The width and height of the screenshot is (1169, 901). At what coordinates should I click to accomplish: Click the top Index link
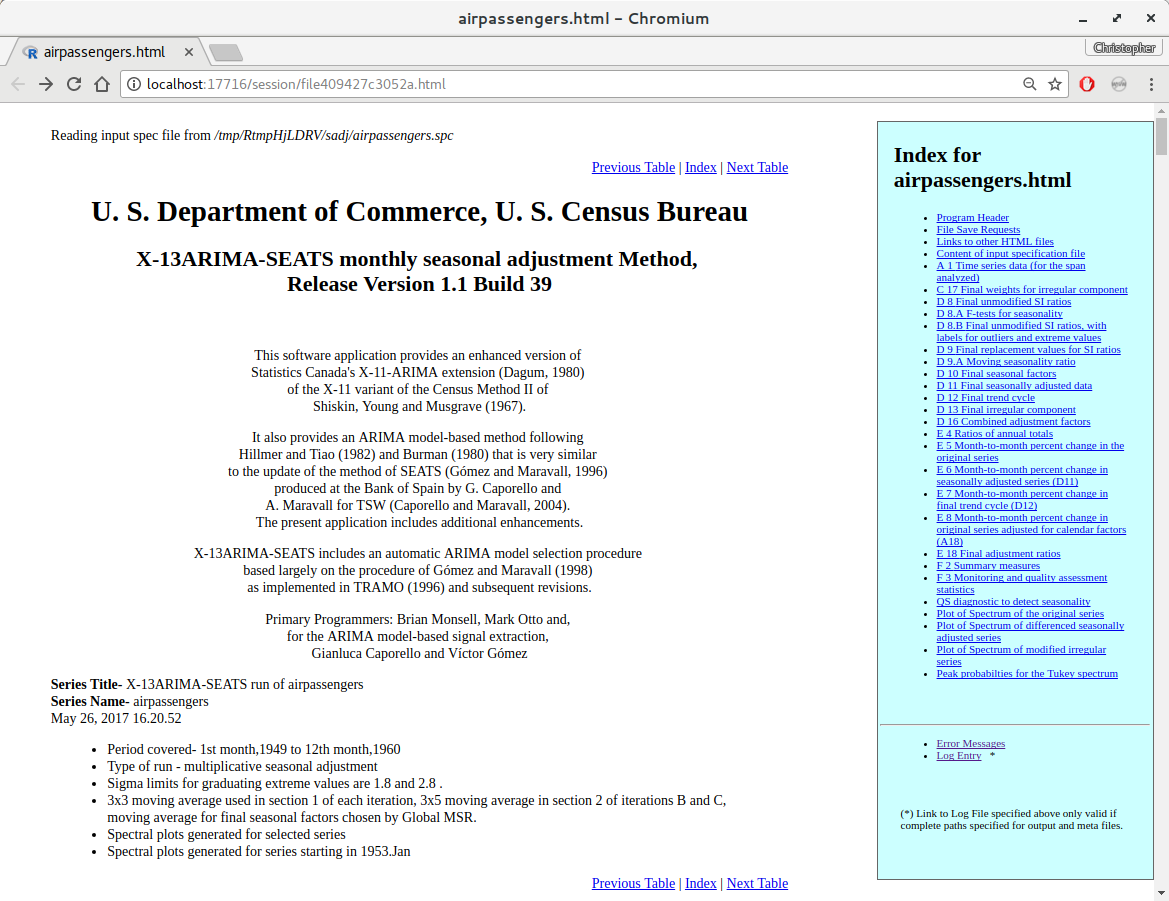click(x=701, y=168)
